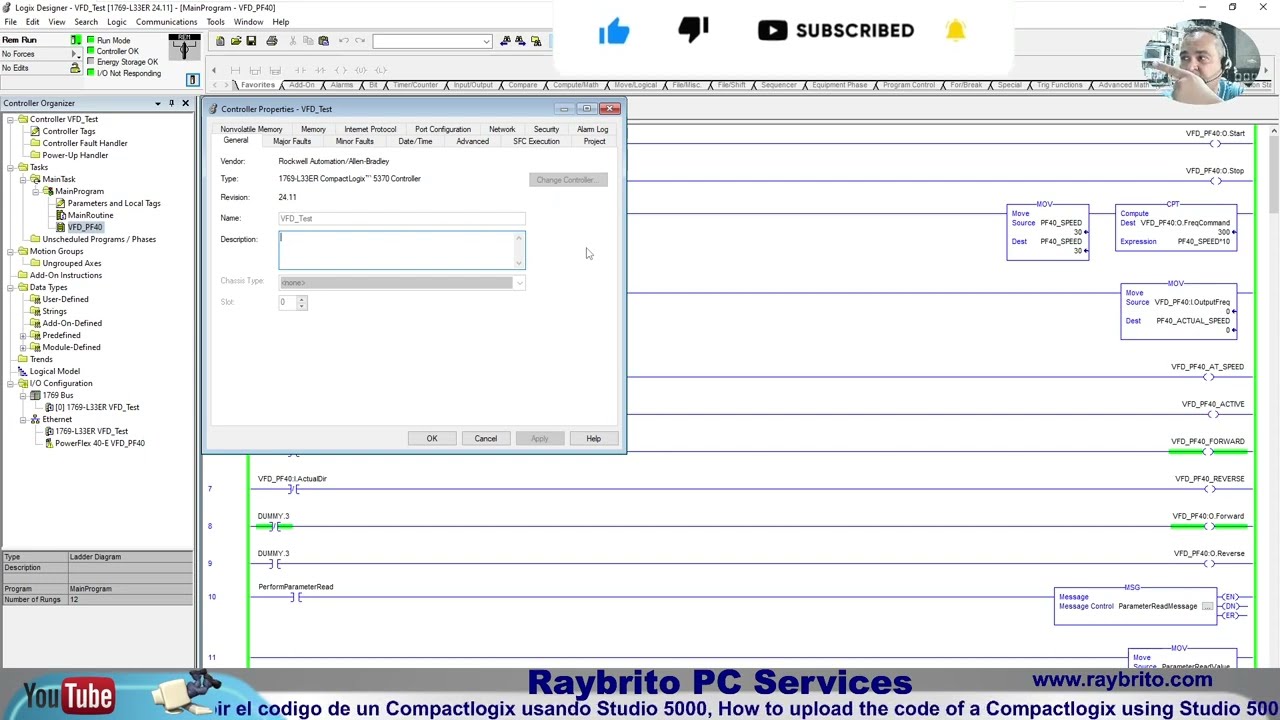Viewport: 1280px width, 720px height.
Task: Click the Cut toolbar icon
Action: click(293, 41)
